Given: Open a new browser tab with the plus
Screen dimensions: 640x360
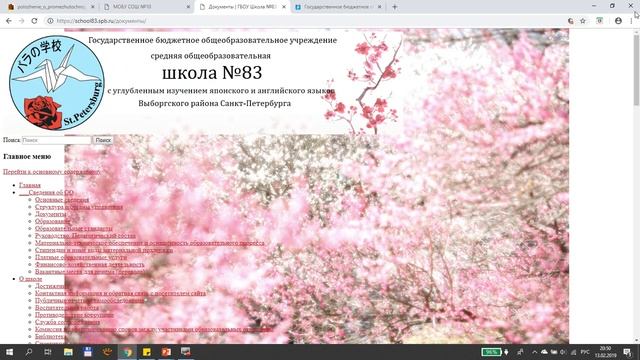Looking at the screenshot, I should point(394,7).
